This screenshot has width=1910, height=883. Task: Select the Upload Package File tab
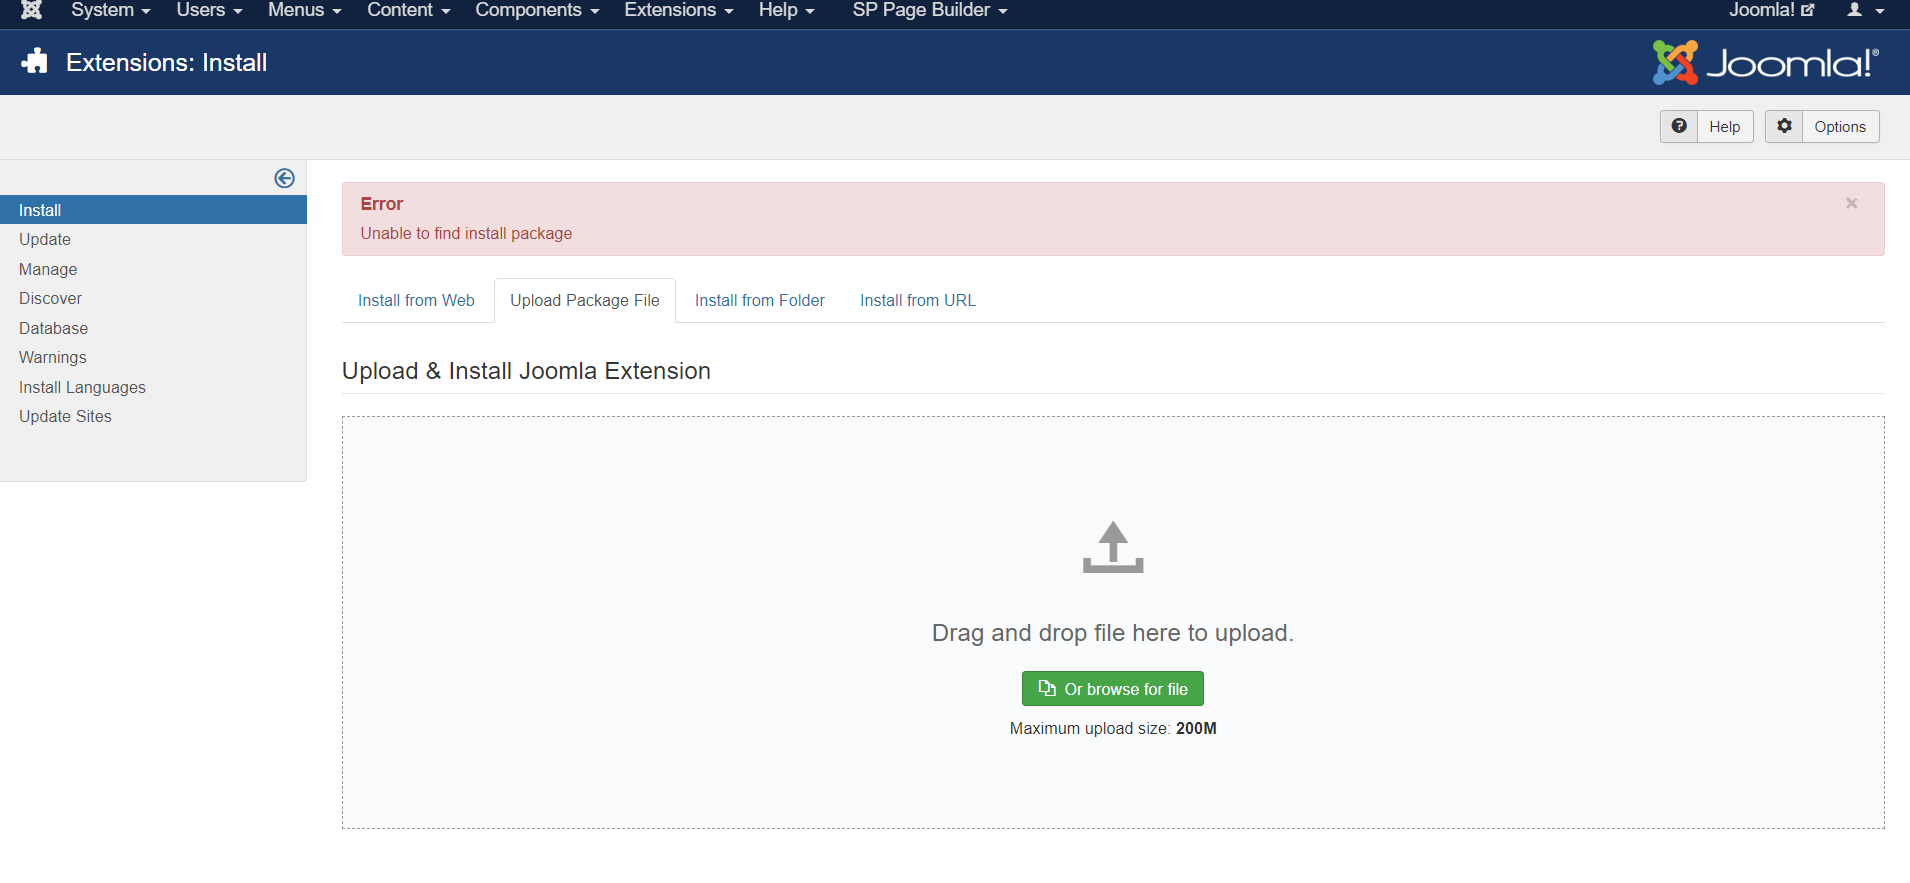pos(585,300)
